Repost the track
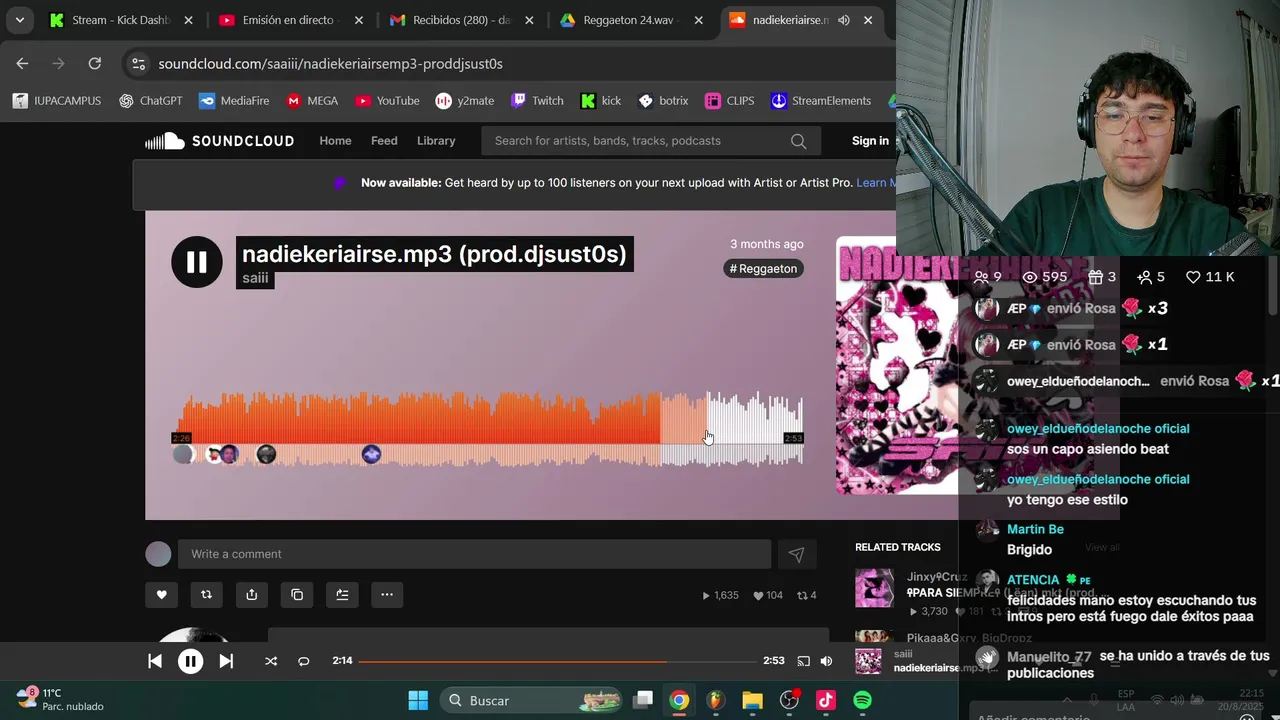The height and width of the screenshot is (720, 1280). 206,595
